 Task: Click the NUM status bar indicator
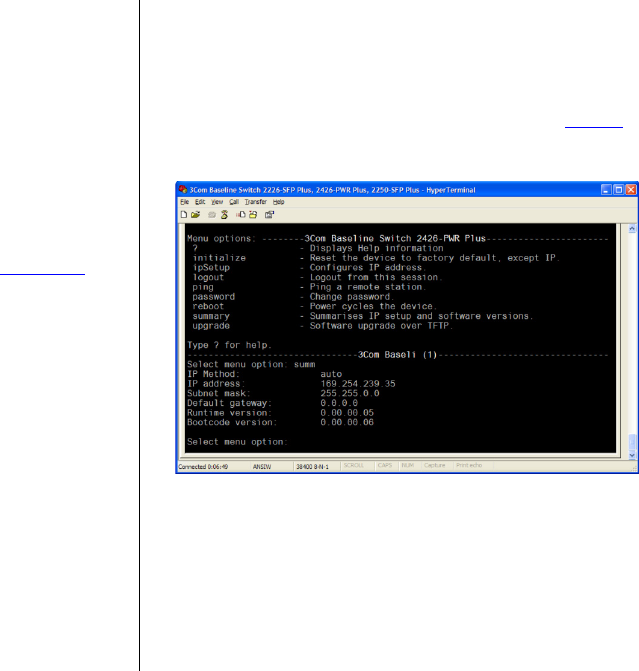pyautogui.click(x=407, y=465)
